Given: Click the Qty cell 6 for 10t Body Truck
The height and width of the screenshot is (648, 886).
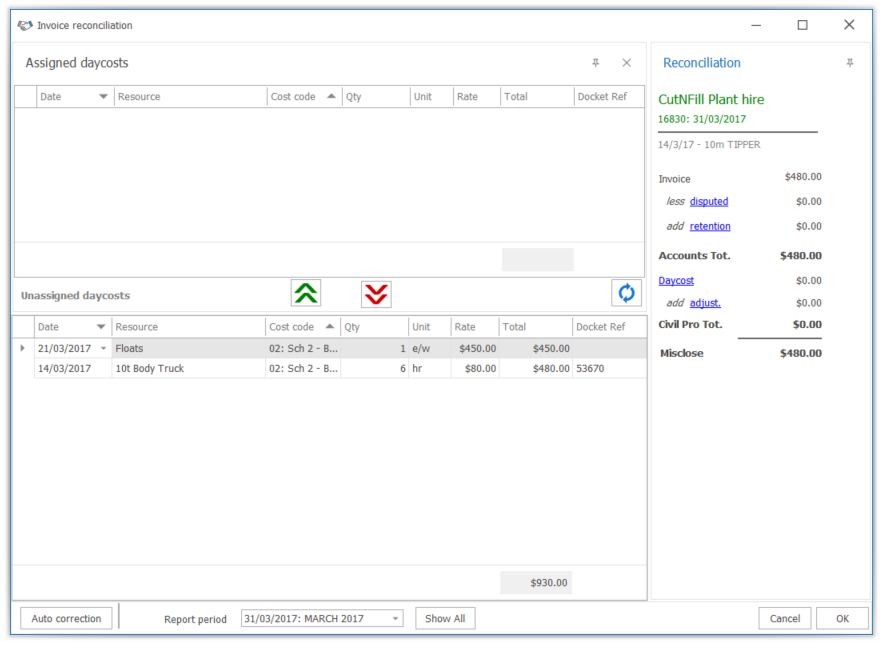Looking at the screenshot, I should tap(375, 368).
